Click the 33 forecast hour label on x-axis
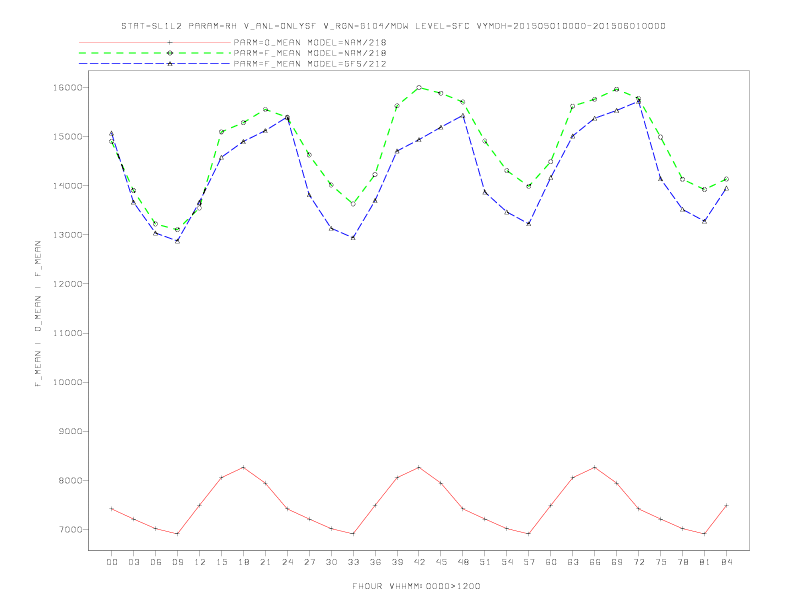Viewport: 792px width, 612px height. click(x=353, y=562)
